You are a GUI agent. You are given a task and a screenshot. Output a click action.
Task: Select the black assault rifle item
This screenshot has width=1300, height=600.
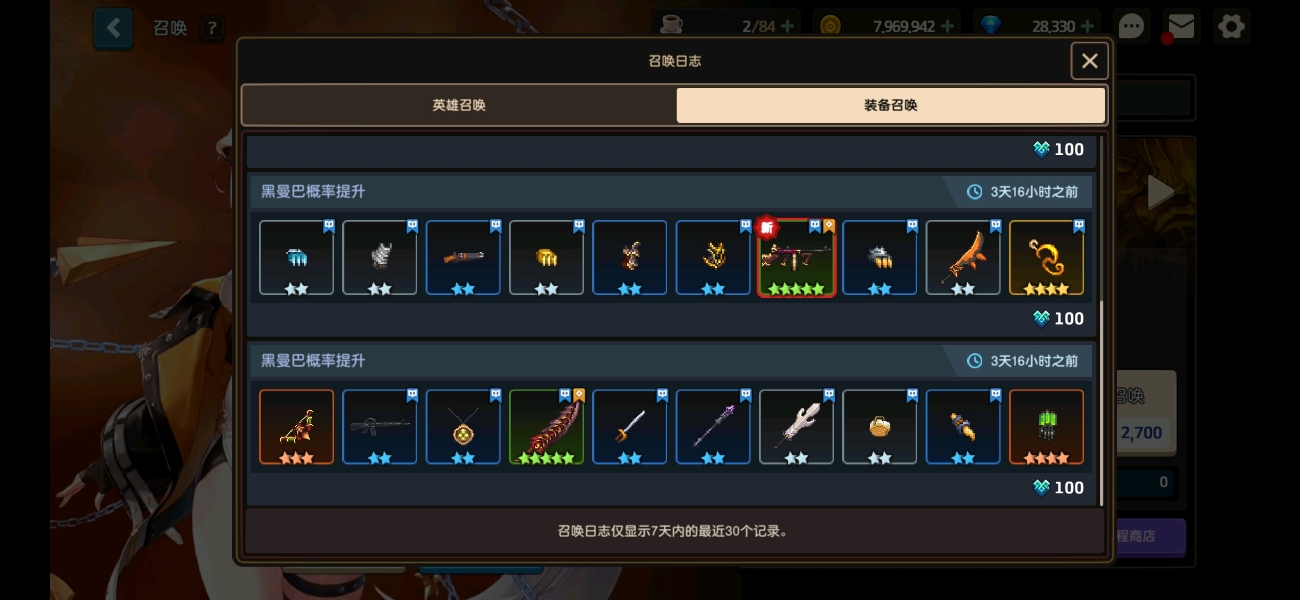pos(380,427)
